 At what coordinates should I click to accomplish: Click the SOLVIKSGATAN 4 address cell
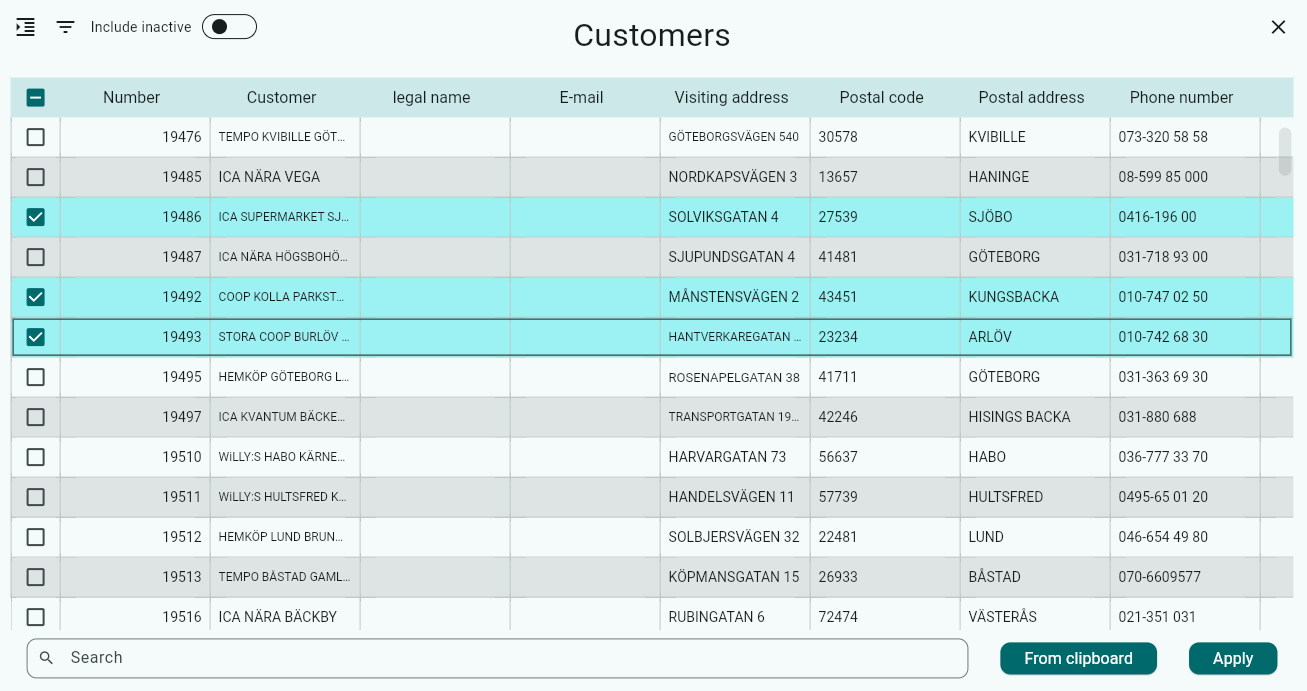pyautogui.click(x=735, y=217)
